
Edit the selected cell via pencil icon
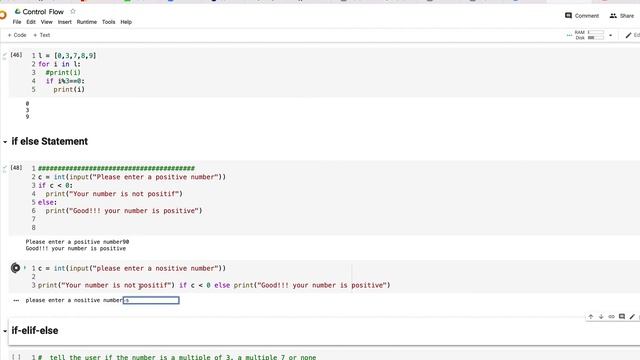tap(632, 317)
